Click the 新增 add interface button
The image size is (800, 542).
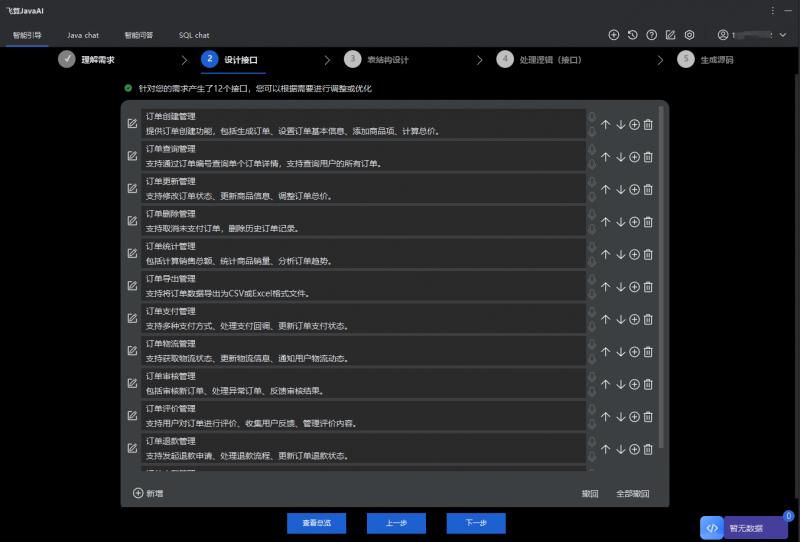point(147,493)
